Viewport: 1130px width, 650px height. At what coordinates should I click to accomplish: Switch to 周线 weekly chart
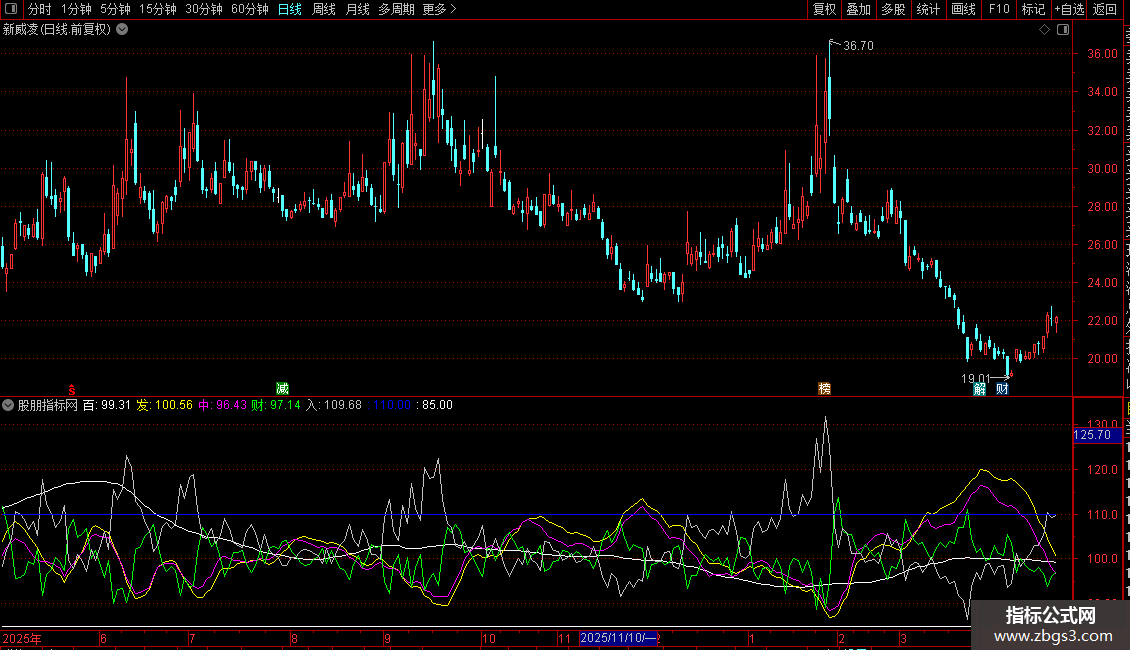tap(324, 9)
